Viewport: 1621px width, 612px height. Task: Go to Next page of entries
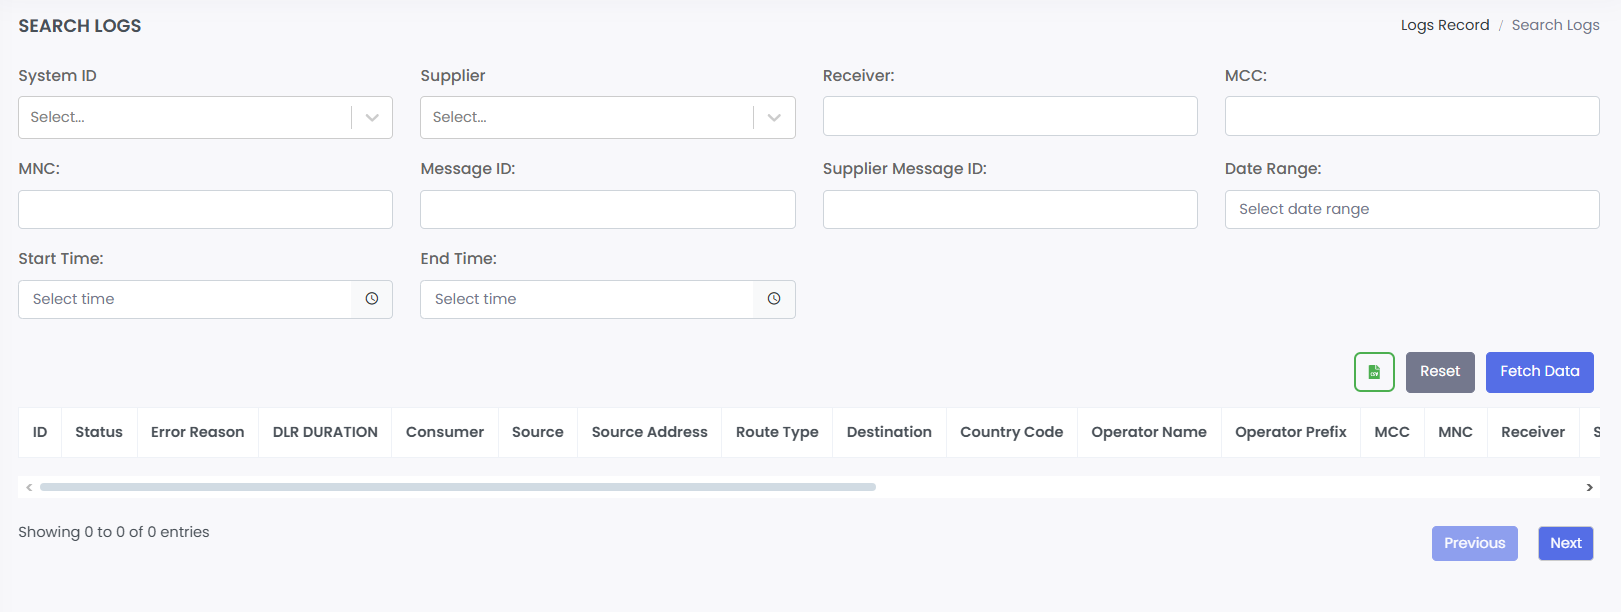click(x=1565, y=543)
